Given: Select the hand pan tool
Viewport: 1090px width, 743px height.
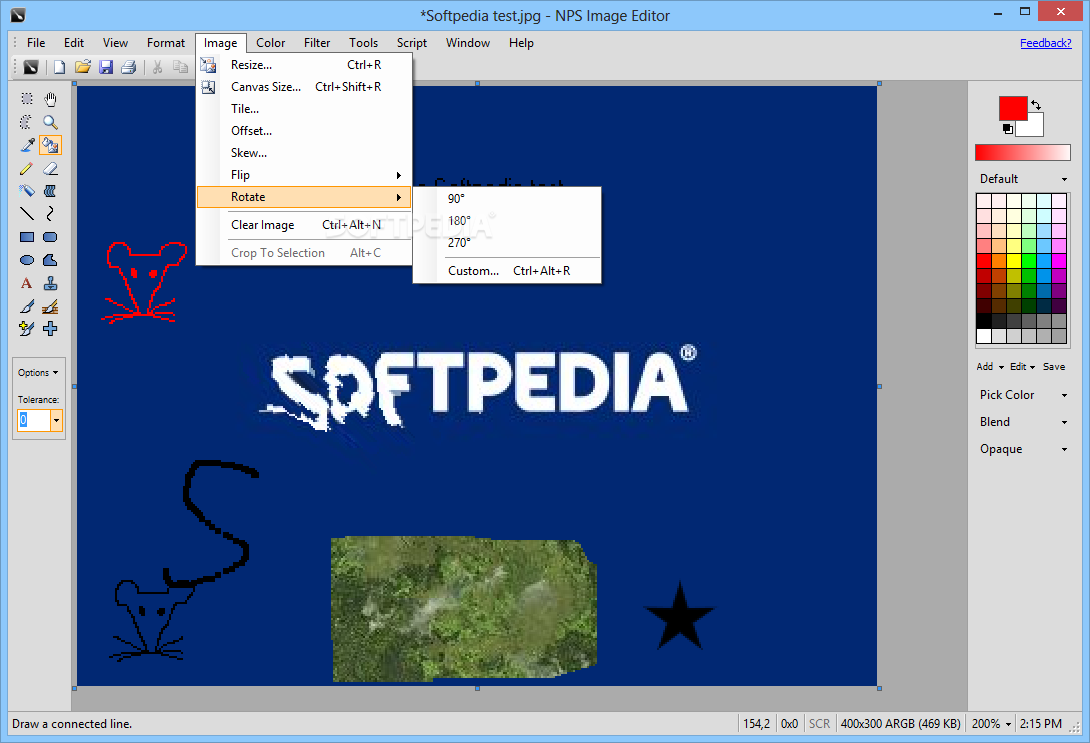Looking at the screenshot, I should [x=50, y=99].
